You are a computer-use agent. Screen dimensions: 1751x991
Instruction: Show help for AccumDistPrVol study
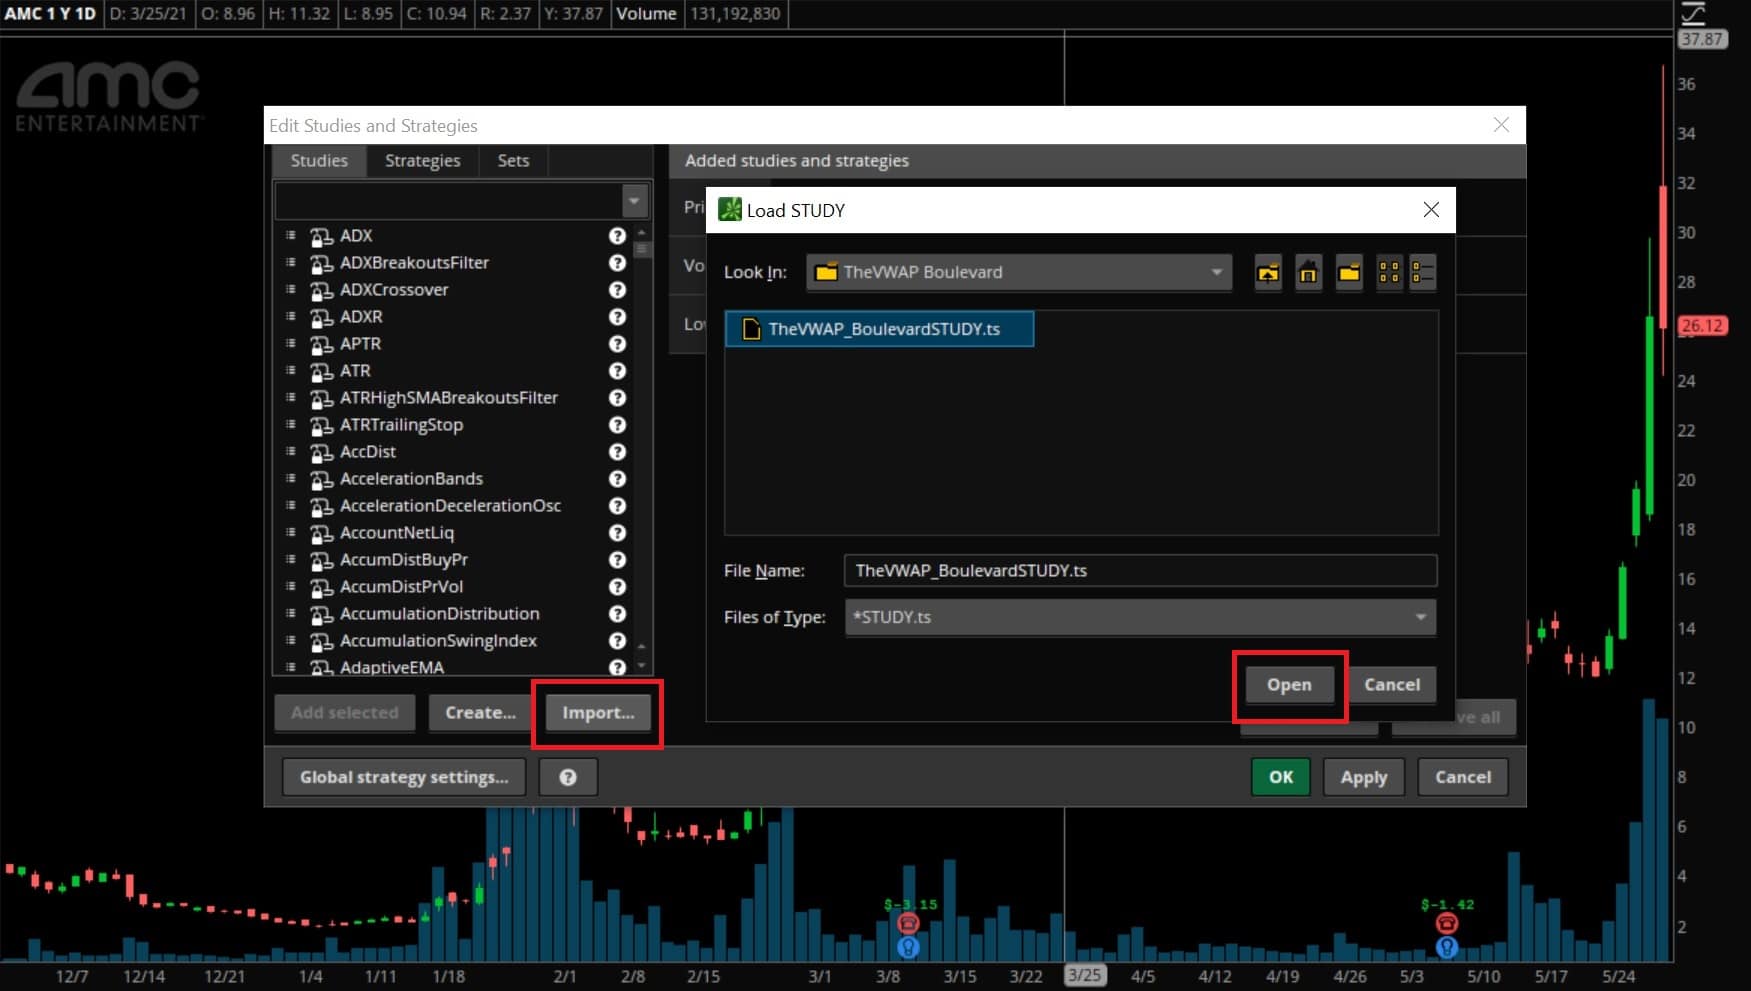click(x=617, y=587)
